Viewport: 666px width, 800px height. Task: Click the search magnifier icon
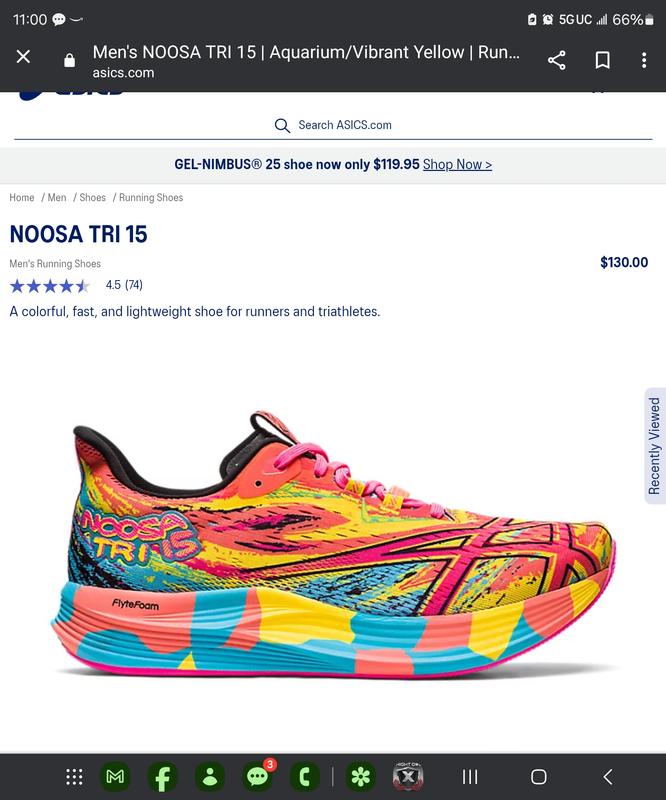[x=282, y=126]
